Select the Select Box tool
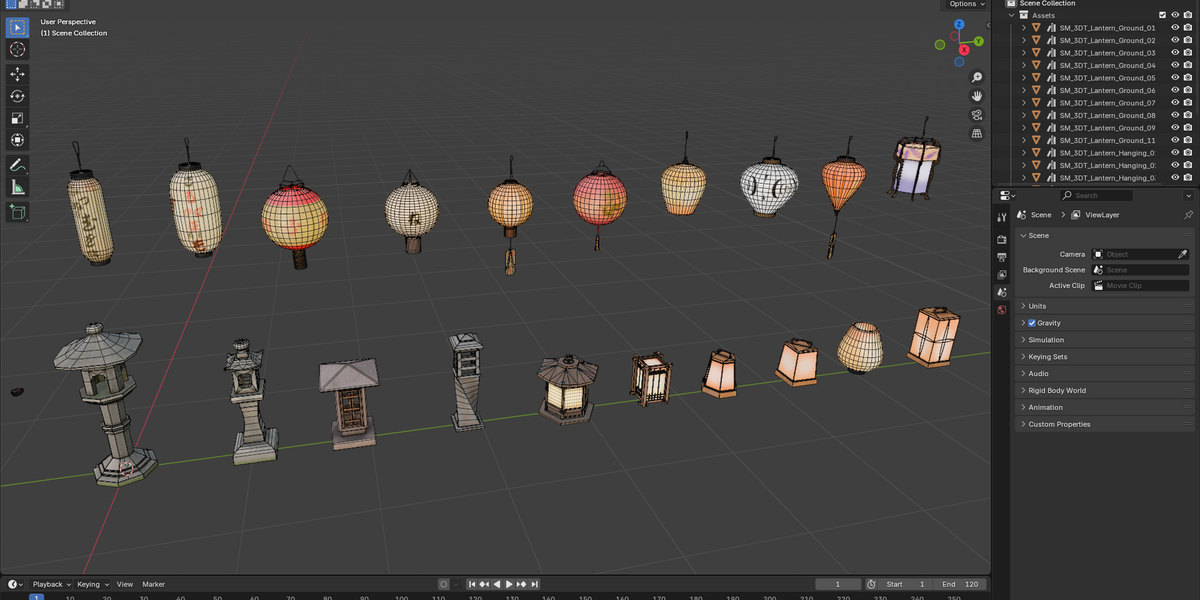Image resolution: width=1200 pixels, height=600 pixels. (17, 27)
